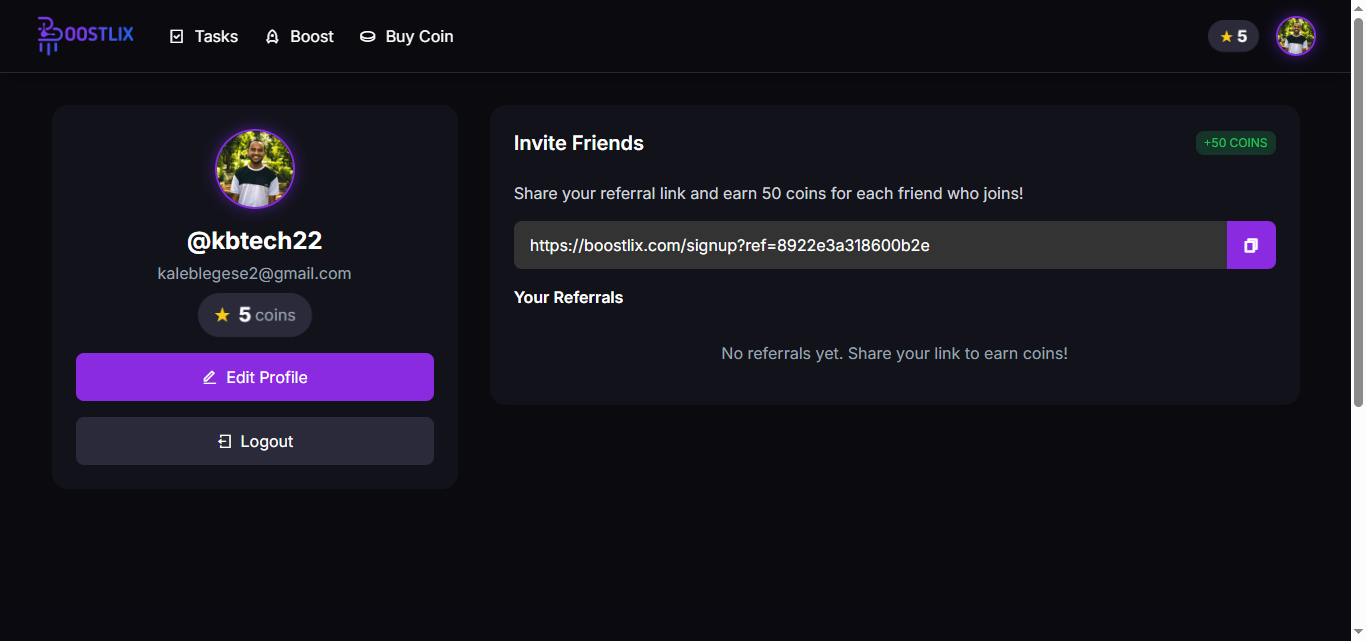Open the Tasks menu item
Viewport: 1366px width, 641px height.
click(x=216, y=37)
